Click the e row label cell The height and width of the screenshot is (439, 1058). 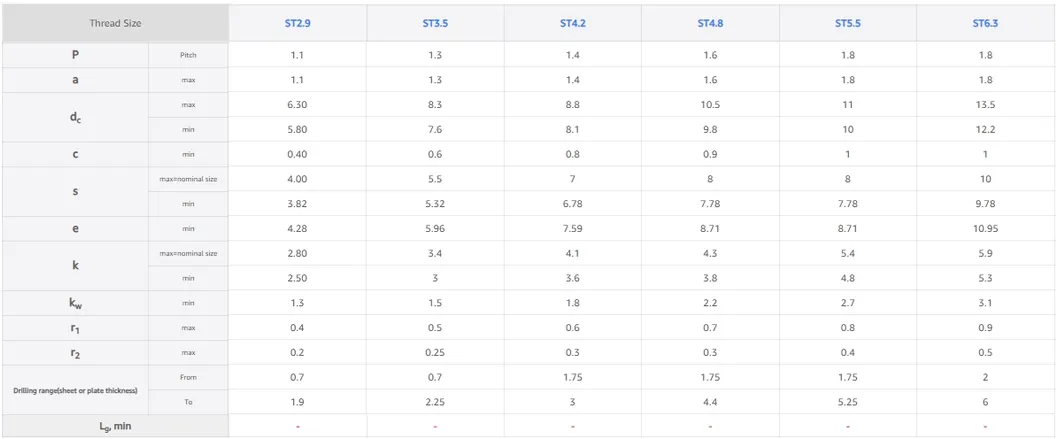75,229
